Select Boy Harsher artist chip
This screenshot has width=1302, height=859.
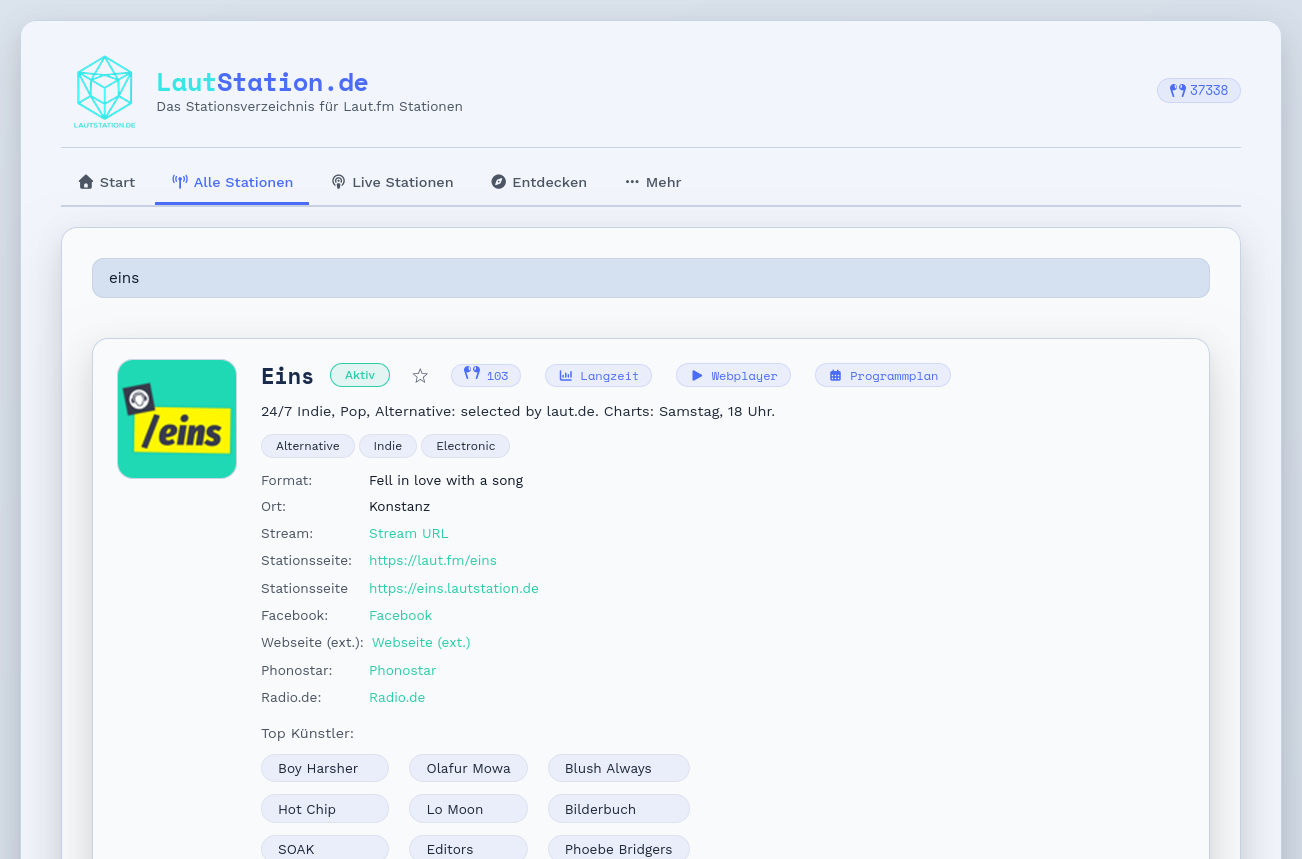[x=325, y=768]
